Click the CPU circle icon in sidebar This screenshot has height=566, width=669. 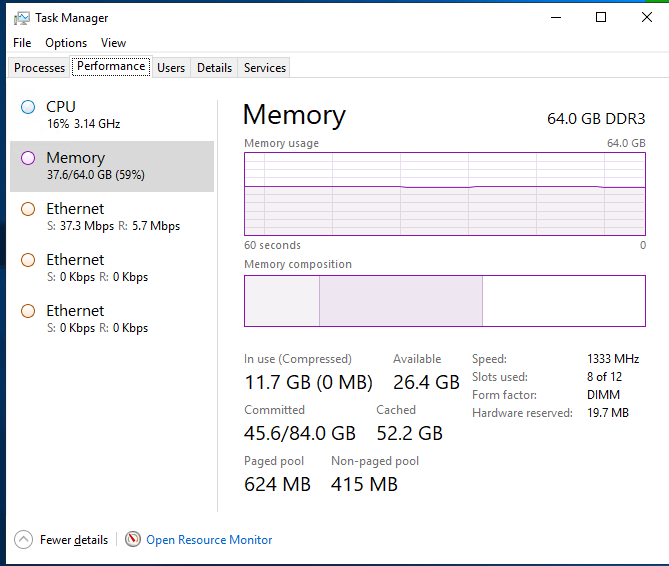(x=28, y=107)
